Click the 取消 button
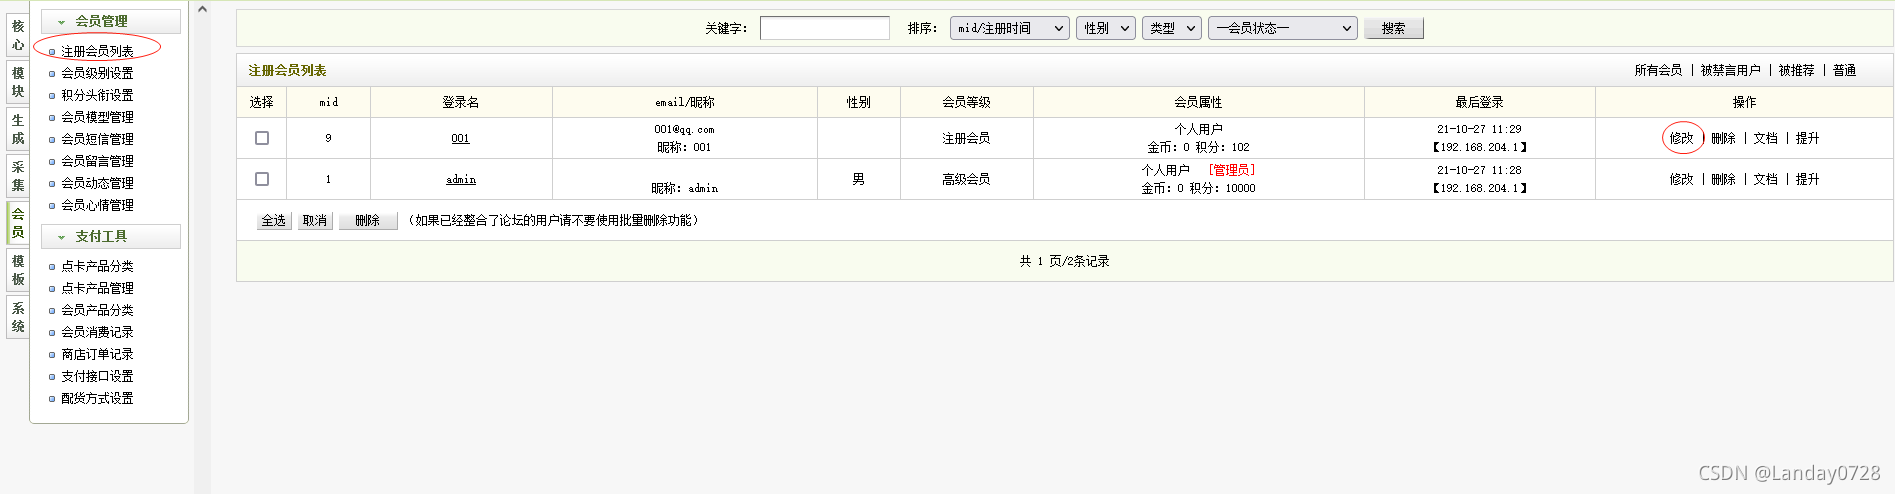Viewport: 1895px width, 494px height. pyautogui.click(x=315, y=221)
